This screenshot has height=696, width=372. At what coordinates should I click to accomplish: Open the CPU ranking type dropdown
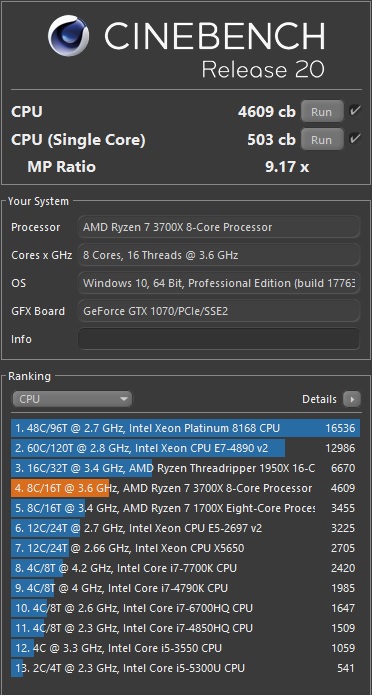pos(72,399)
